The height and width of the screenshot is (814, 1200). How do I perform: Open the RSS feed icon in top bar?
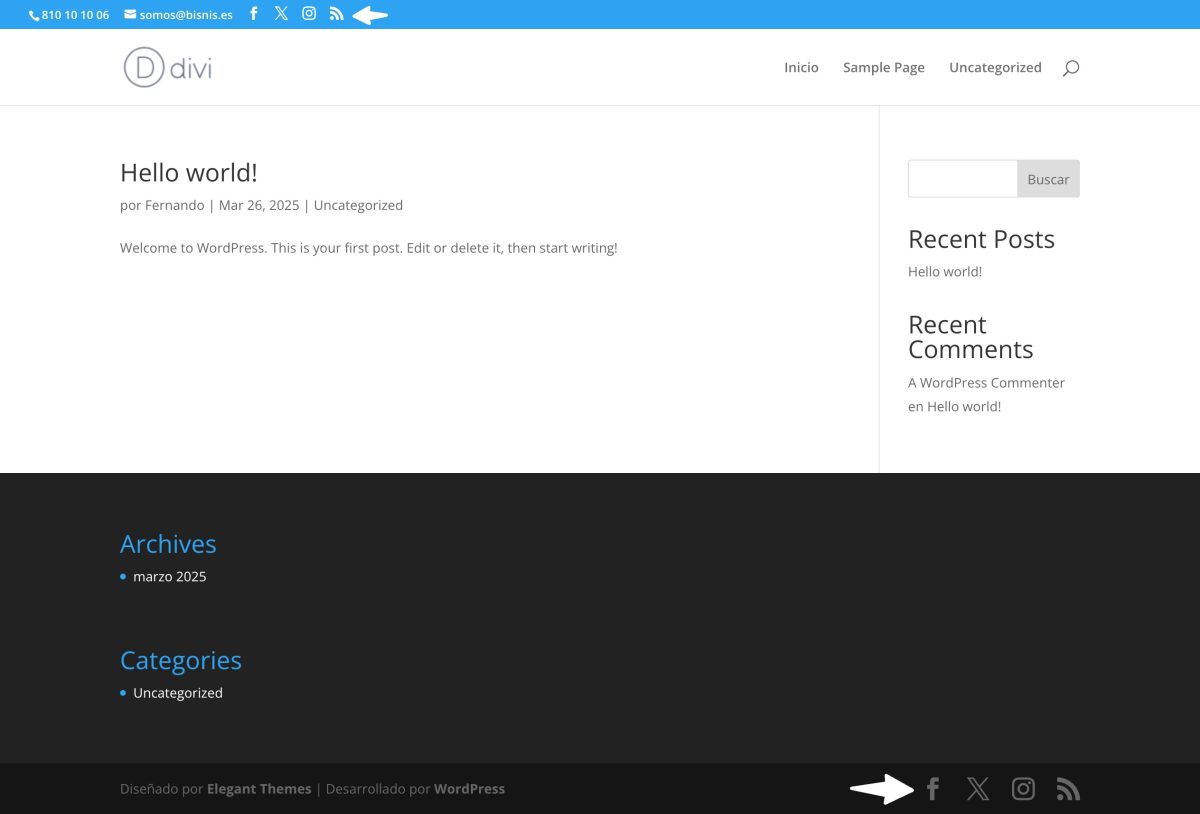click(336, 14)
